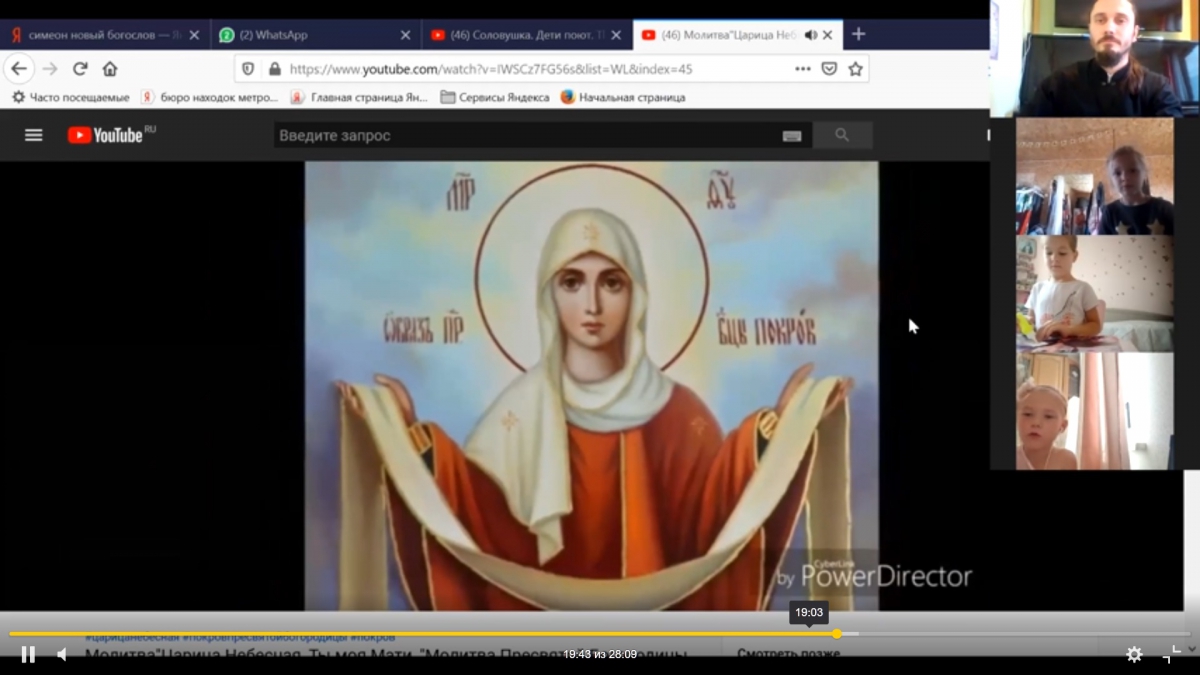This screenshot has width=1200, height=675.
Task: Select the blonde girl's bottom video thumbnail
Action: point(1095,410)
